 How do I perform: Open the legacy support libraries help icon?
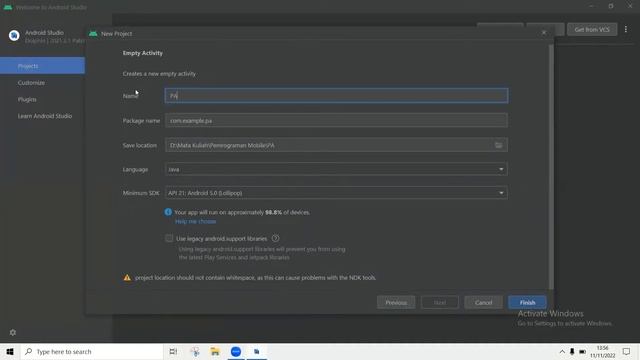tap(276, 238)
